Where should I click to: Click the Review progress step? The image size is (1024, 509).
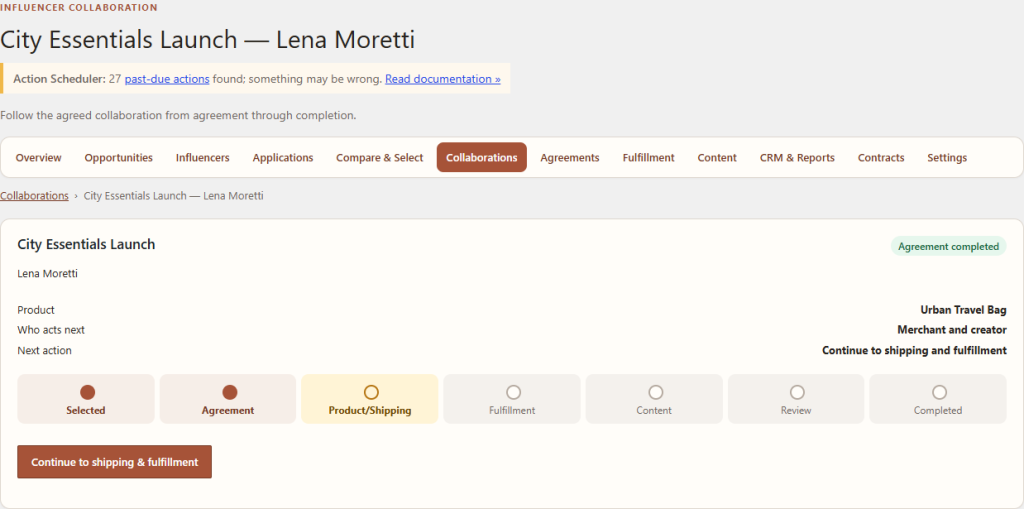click(x=796, y=399)
